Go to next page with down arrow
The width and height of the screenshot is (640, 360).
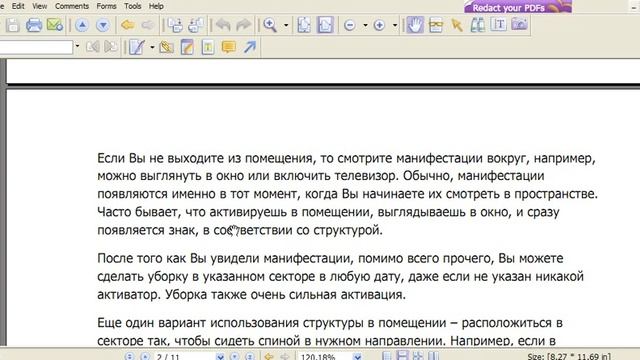point(103,25)
